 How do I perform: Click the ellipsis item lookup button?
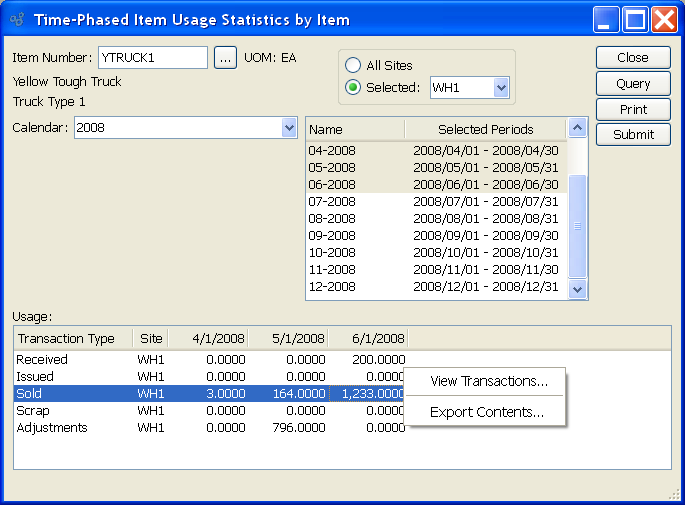point(226,58)
